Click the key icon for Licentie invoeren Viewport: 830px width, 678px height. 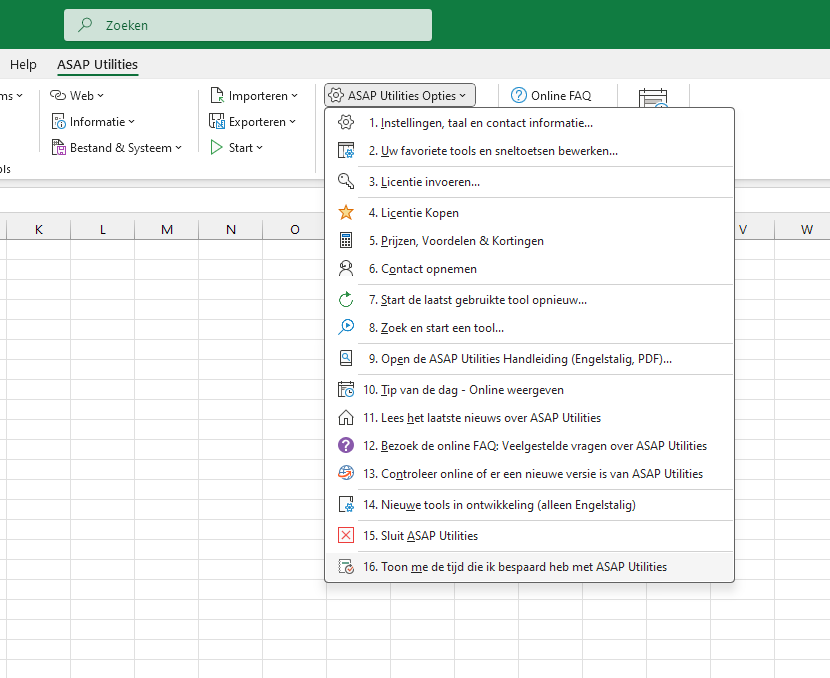click(x=346, y=181)
